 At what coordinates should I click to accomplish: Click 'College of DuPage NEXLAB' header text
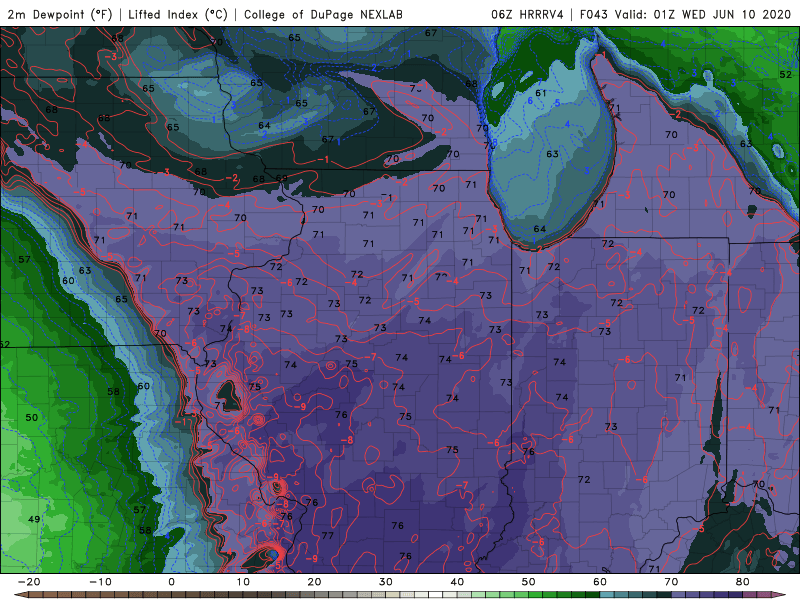pos(323,14)
